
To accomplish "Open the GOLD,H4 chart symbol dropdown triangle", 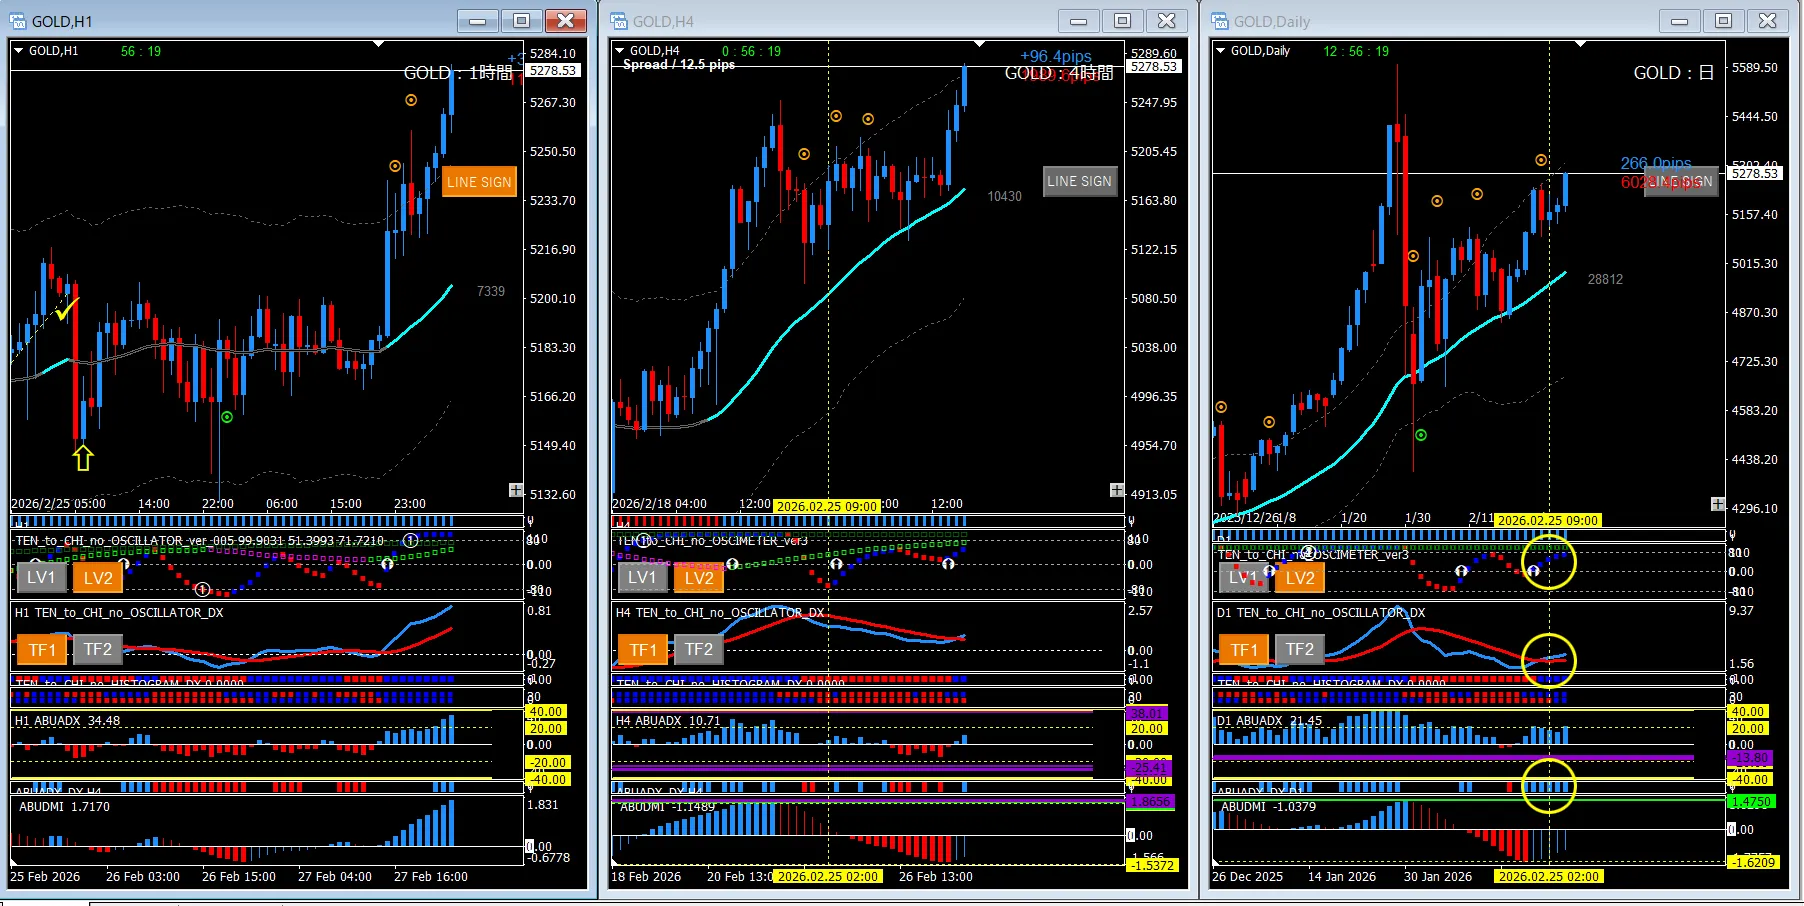I will click(x=620, y=51).
